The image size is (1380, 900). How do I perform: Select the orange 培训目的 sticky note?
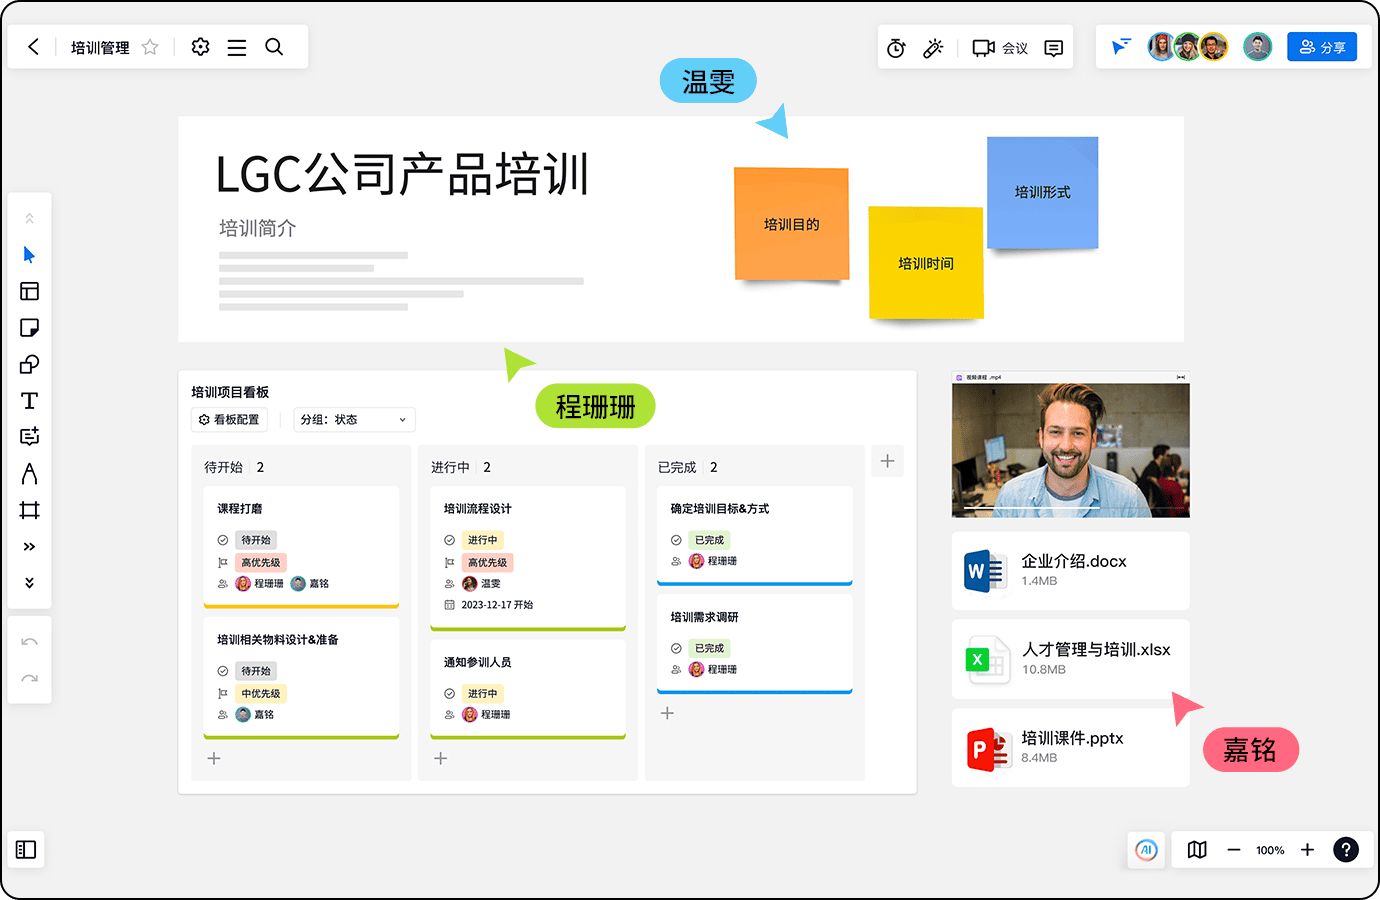(x=791, y=224)
